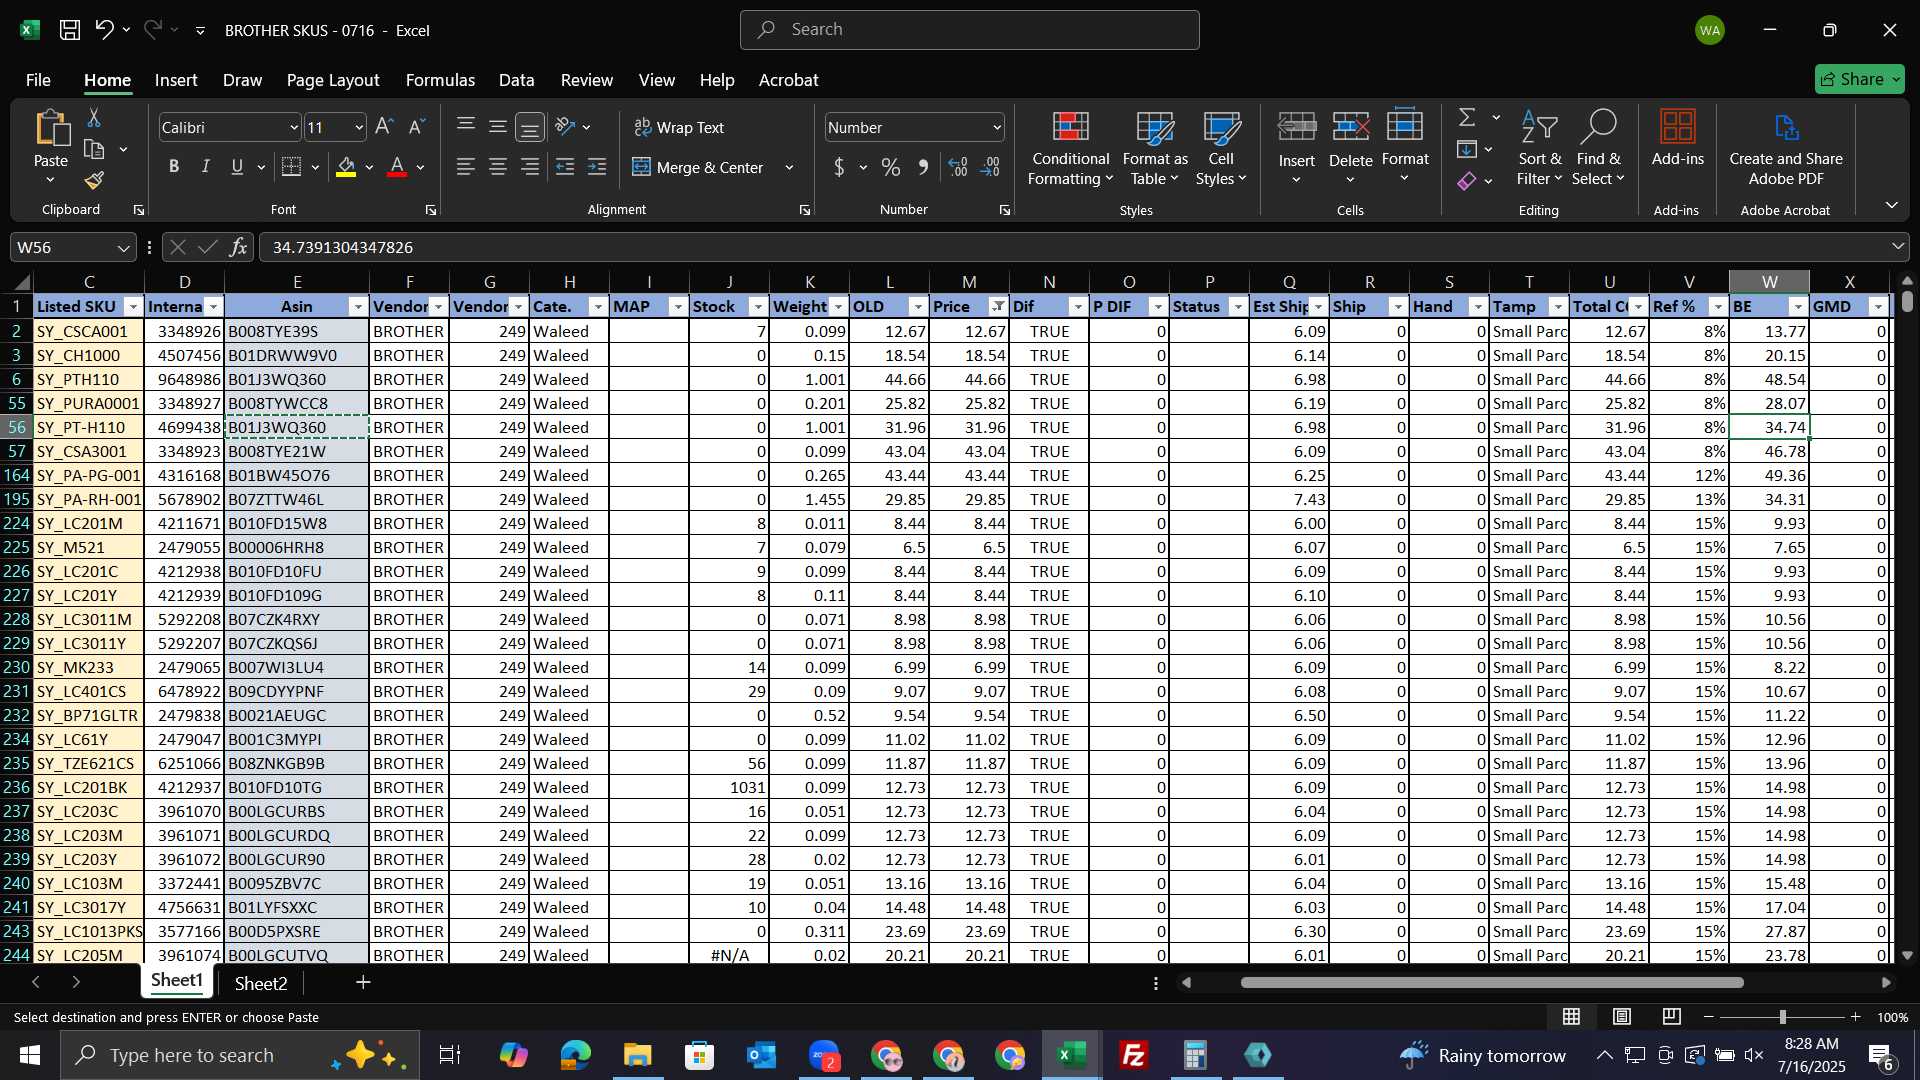
Task: Click AutoSum sigma icon
Action: point(1467,118)
